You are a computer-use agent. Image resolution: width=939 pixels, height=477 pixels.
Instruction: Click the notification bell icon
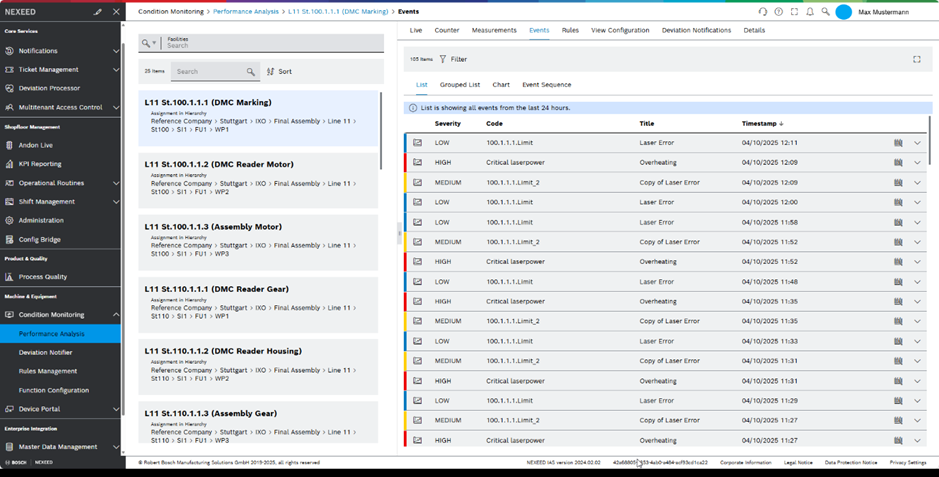pos(810,12)
